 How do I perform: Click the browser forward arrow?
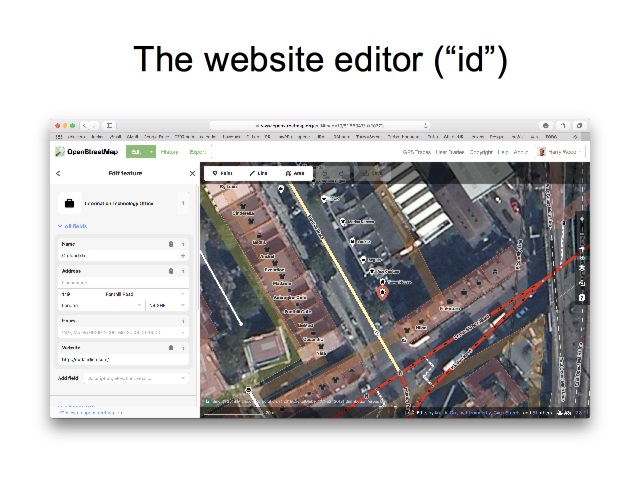click(94, 126)
